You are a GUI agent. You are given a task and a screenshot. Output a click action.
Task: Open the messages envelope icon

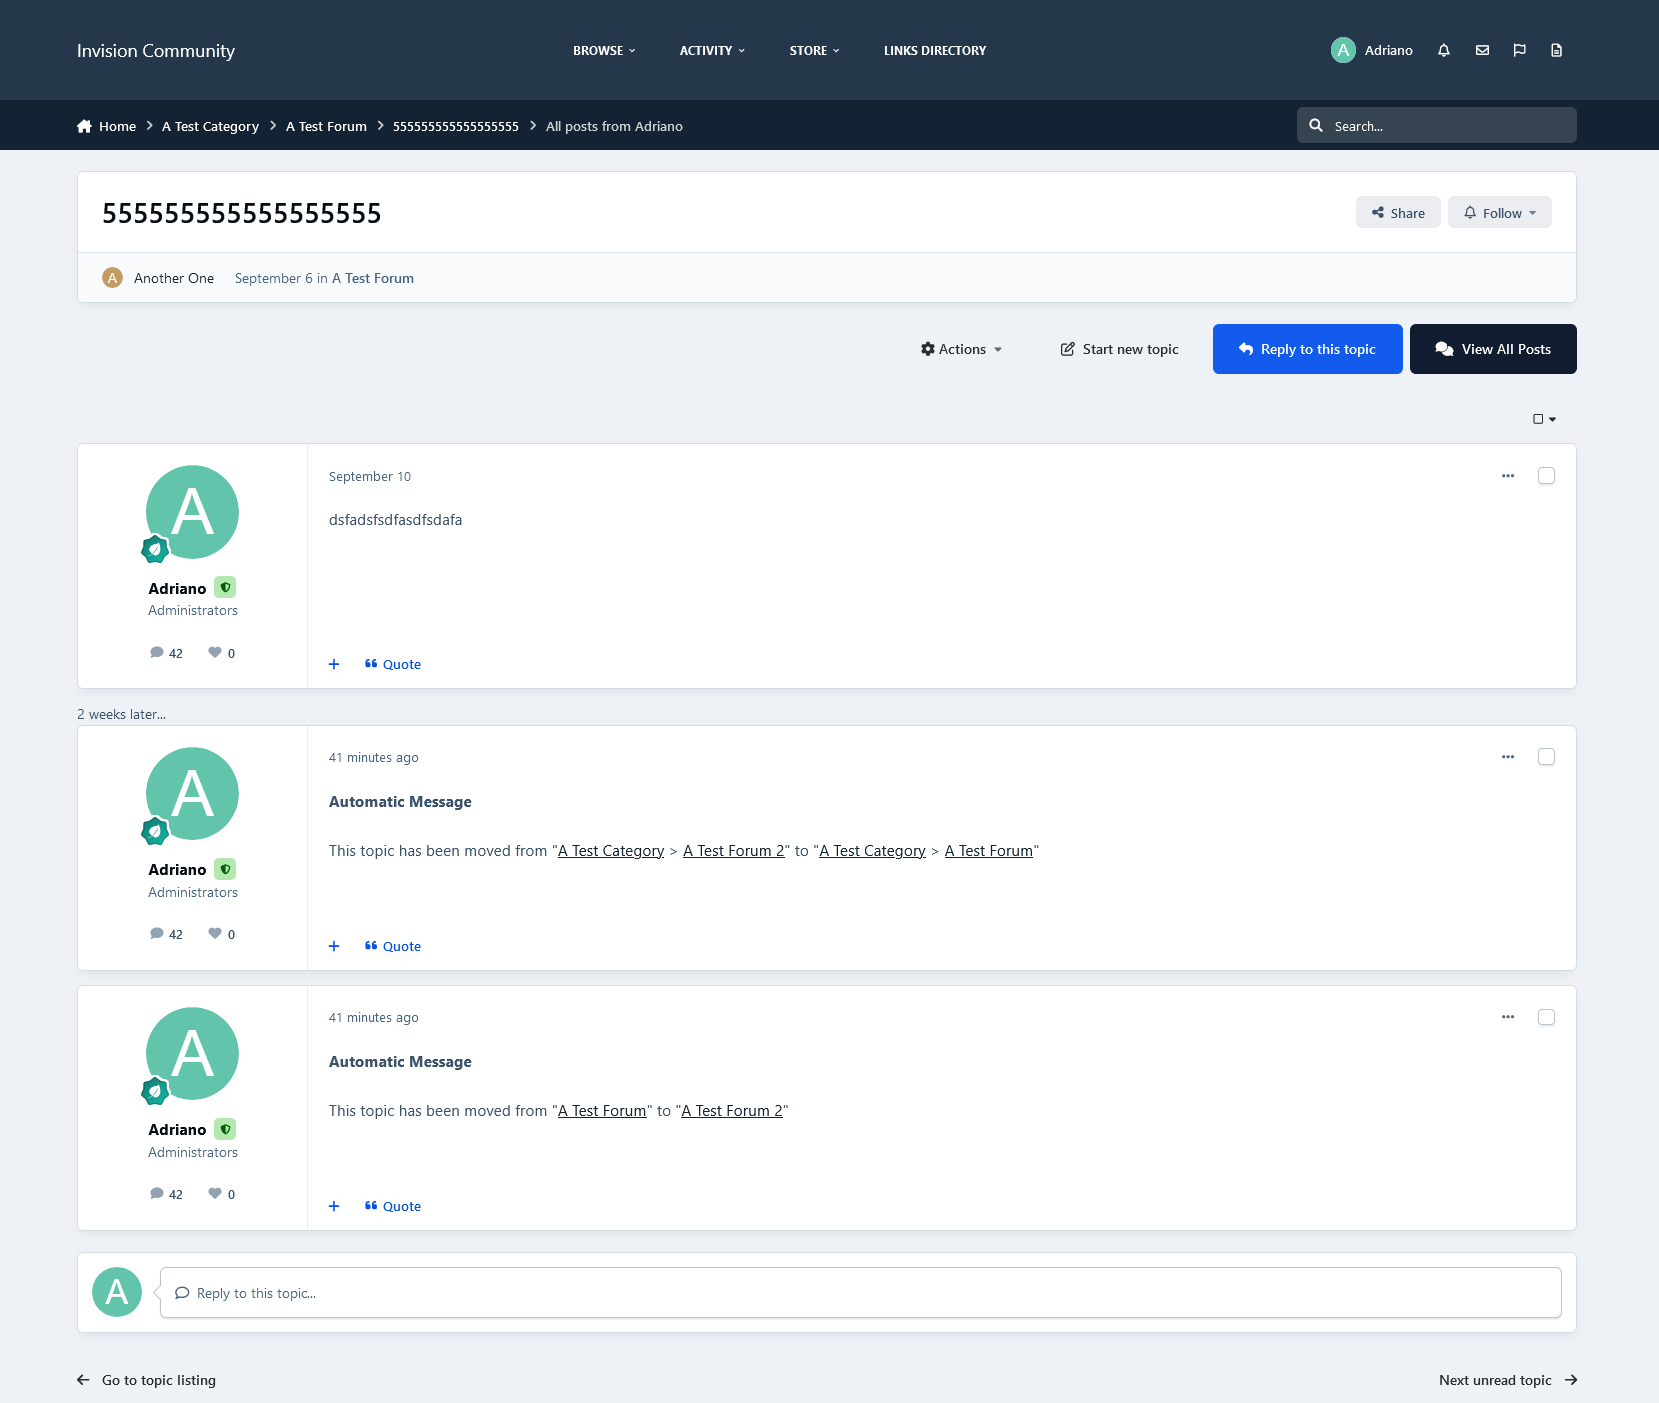(x=1482, y=50)
